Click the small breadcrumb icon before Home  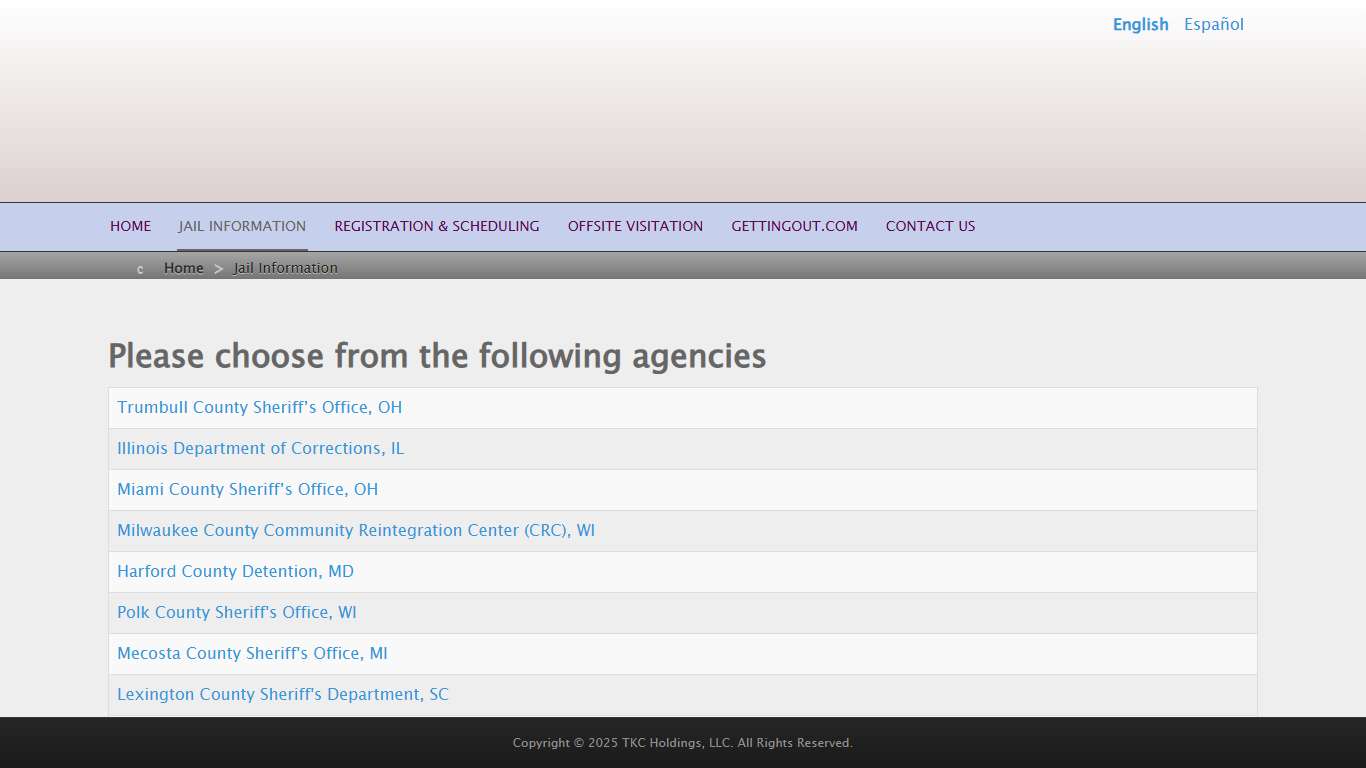click(x=140, y=269)
